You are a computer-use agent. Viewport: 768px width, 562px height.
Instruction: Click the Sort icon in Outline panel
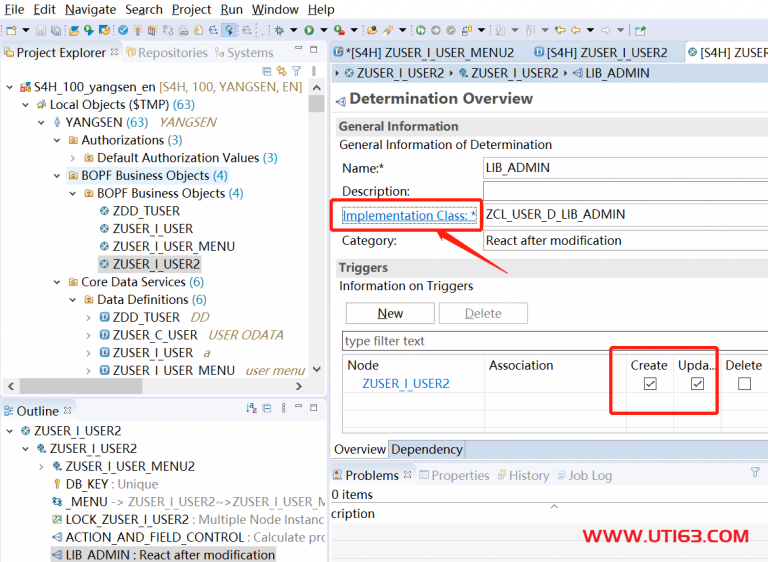click(251, 409)
